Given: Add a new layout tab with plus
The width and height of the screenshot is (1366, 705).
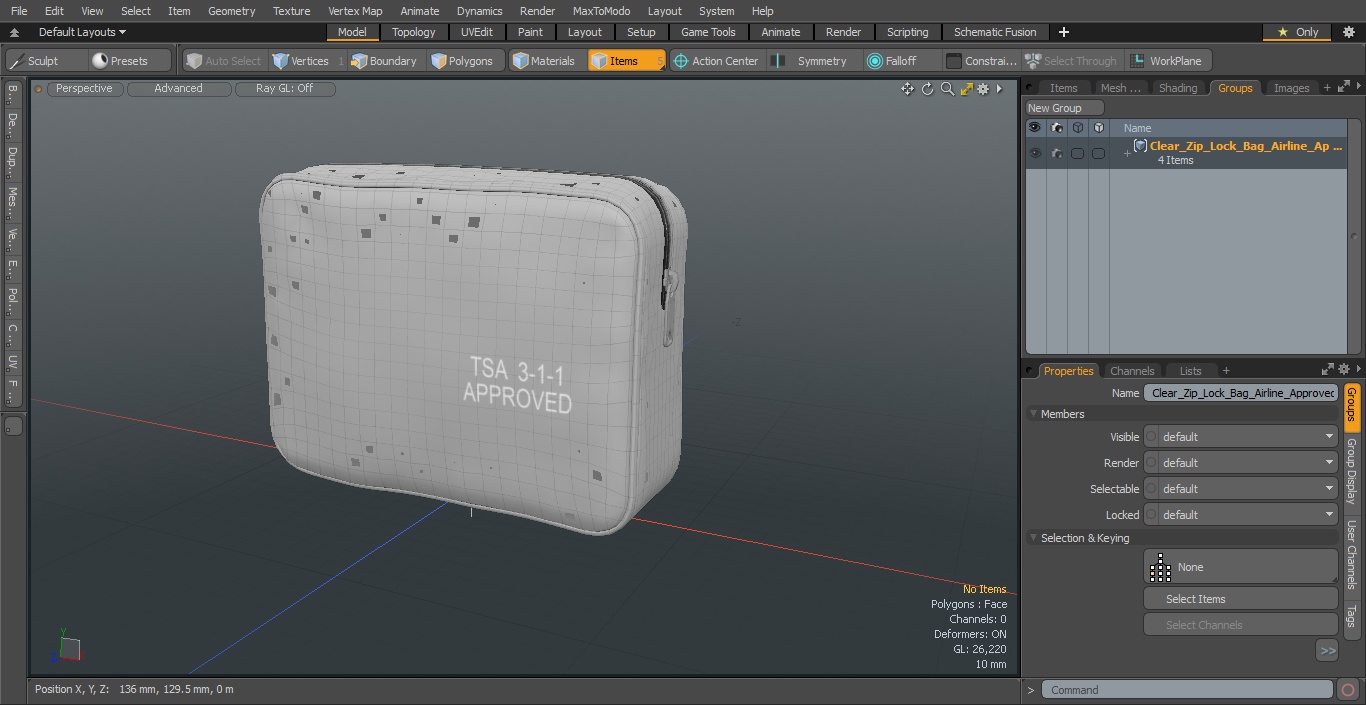Looking at the screenshot, I should click(x=1063, y=32).
